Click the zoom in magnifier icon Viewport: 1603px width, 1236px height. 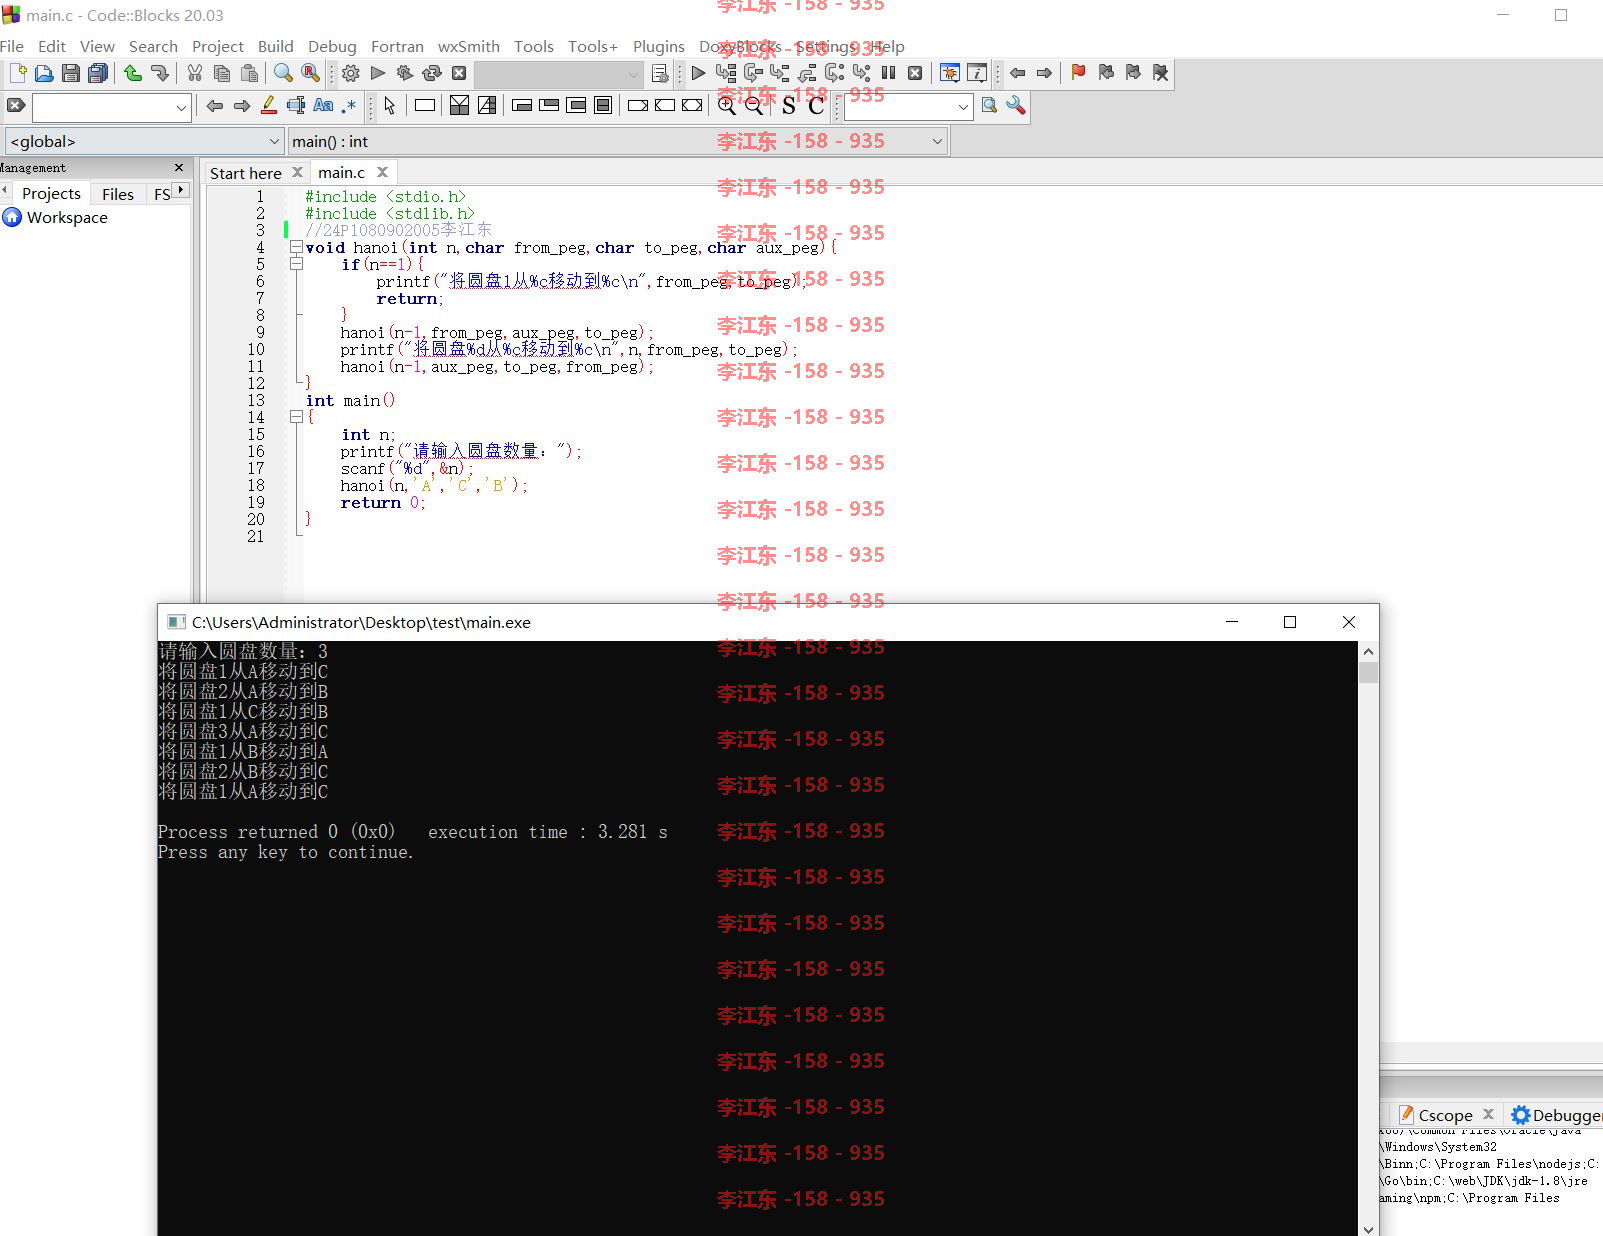727,106
